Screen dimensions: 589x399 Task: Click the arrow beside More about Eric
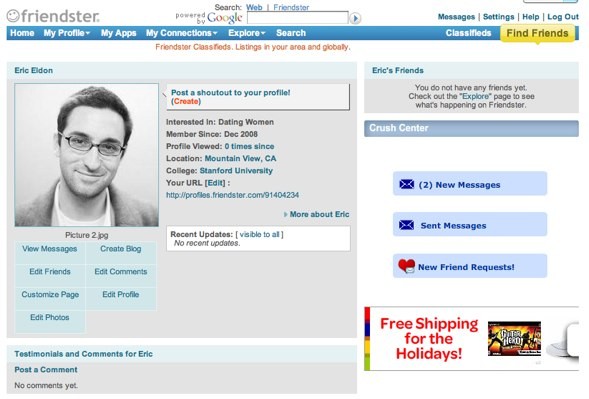point(285,215)
